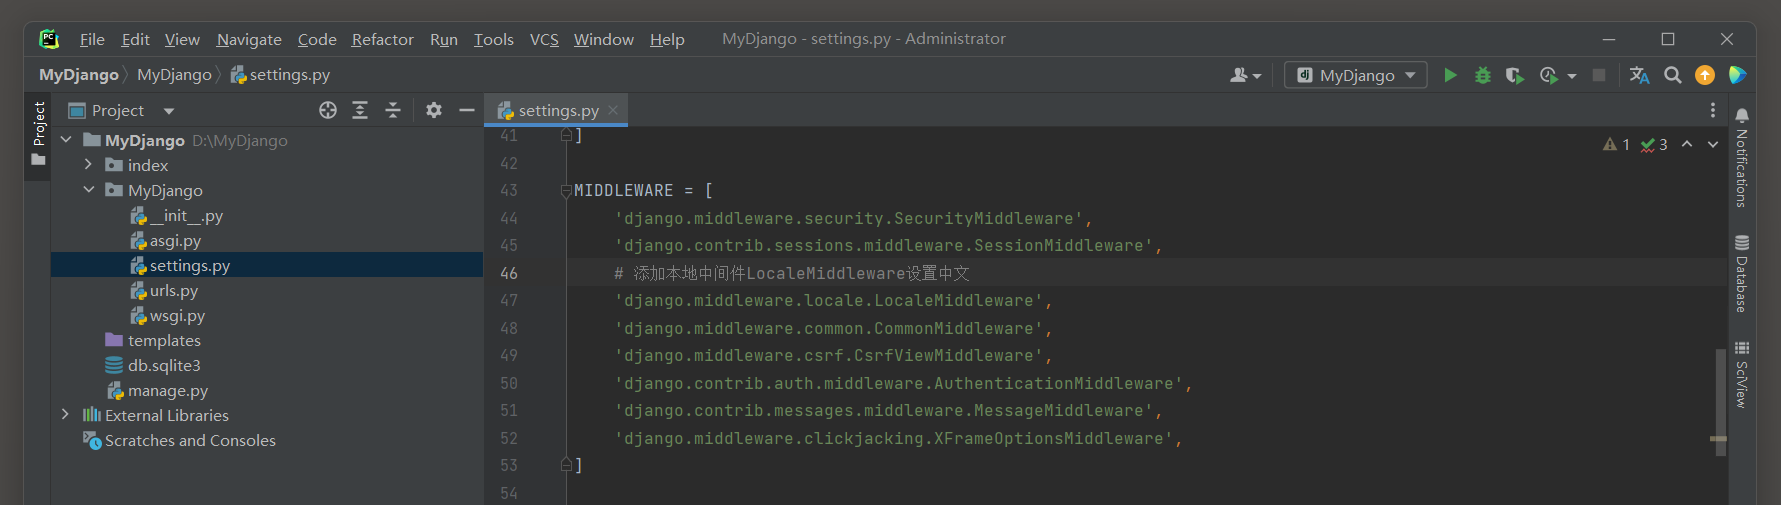
Task: Click the MyDjango root breadcrumb
Action: tap(79, 75)
